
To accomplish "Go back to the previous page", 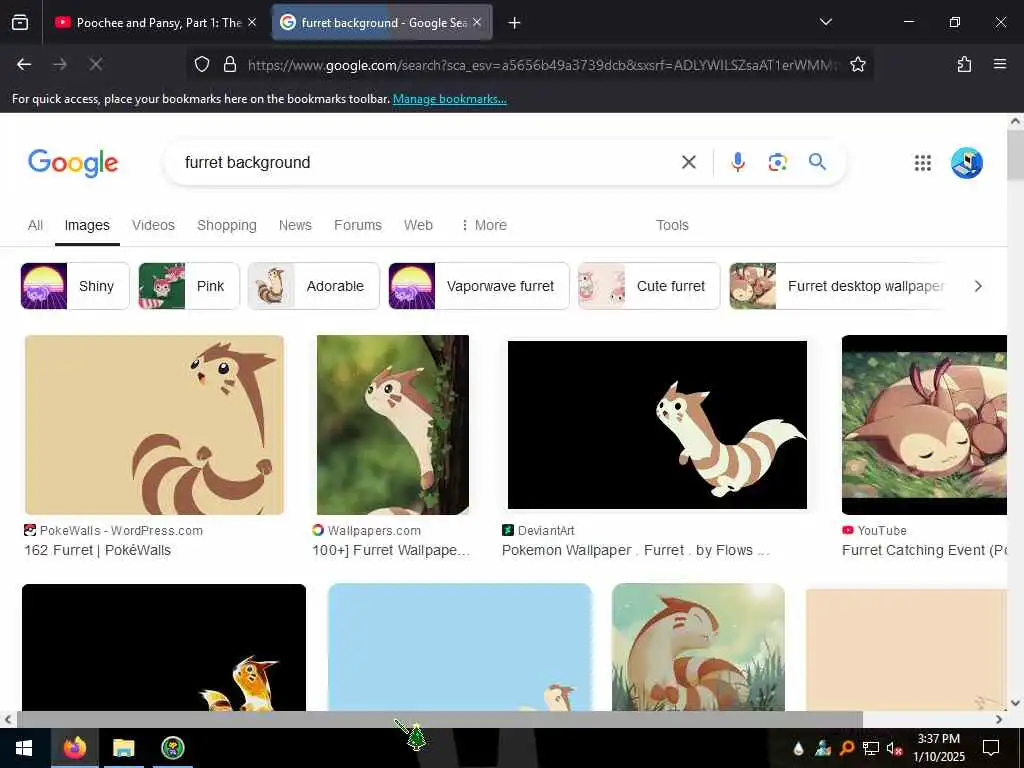I will (24, 64).
